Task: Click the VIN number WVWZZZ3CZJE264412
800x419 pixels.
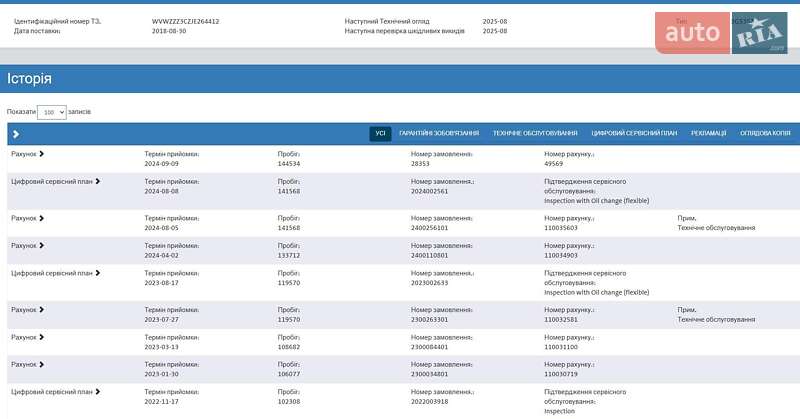Action: 186,20
